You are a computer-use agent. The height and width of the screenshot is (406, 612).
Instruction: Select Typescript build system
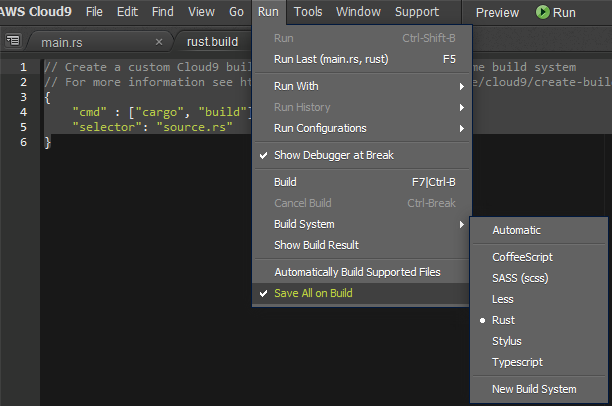coord(517,362)
